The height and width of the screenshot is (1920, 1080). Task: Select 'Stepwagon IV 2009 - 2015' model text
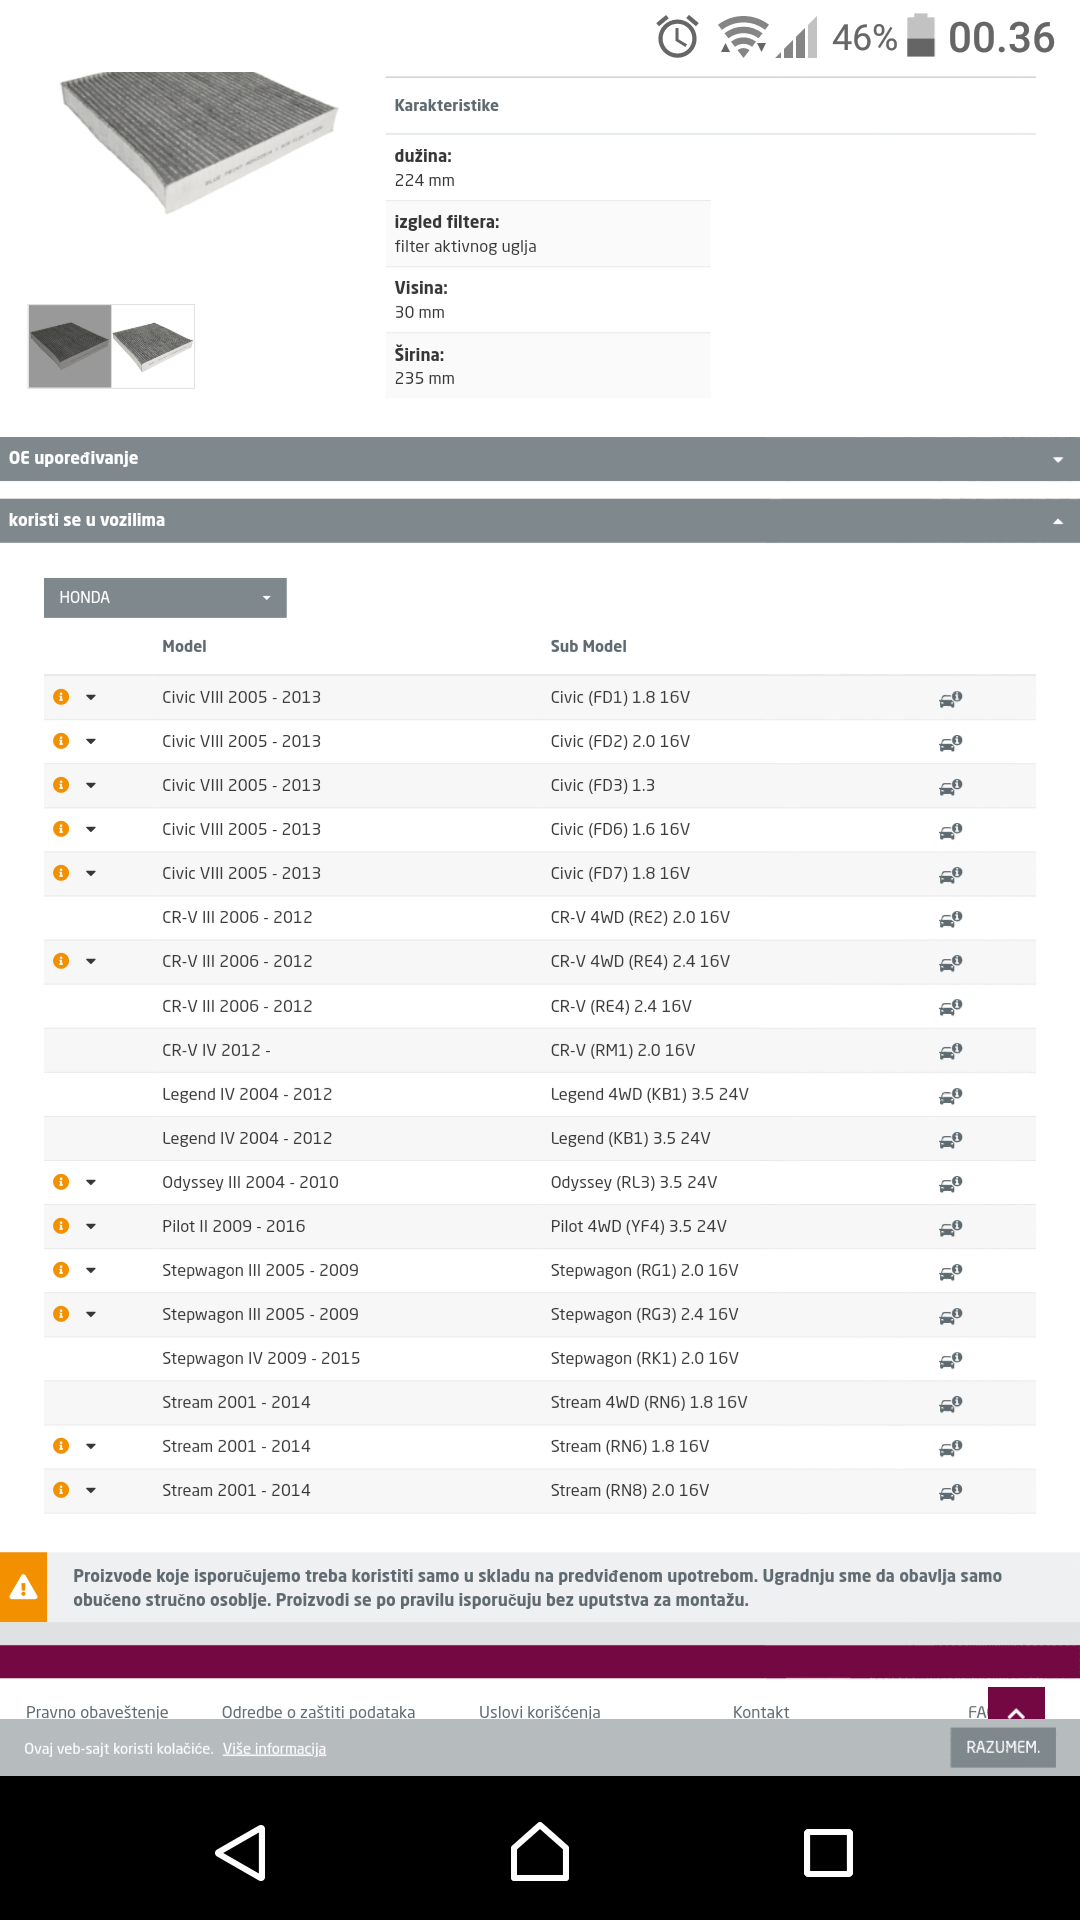[x=261, y=1358]
